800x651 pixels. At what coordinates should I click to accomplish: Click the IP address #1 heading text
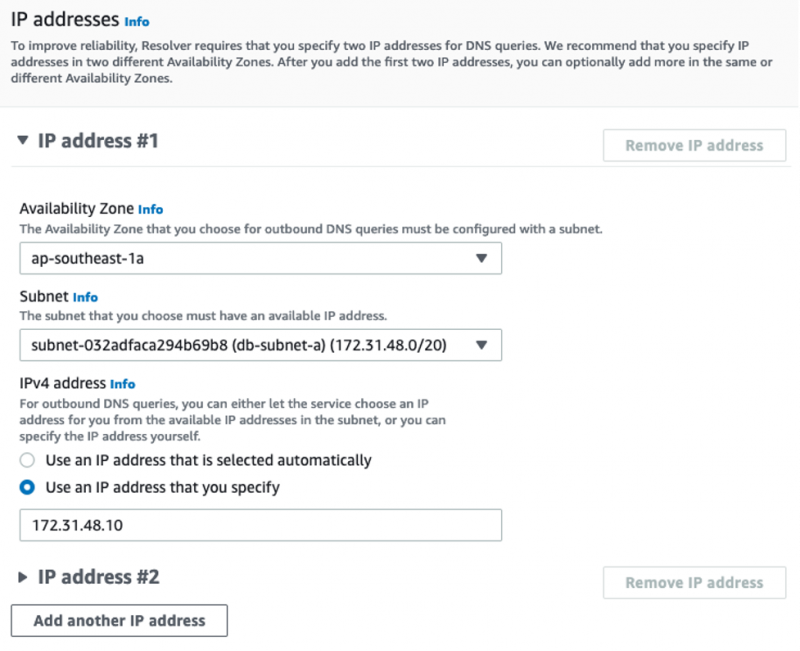pos(98,141)
